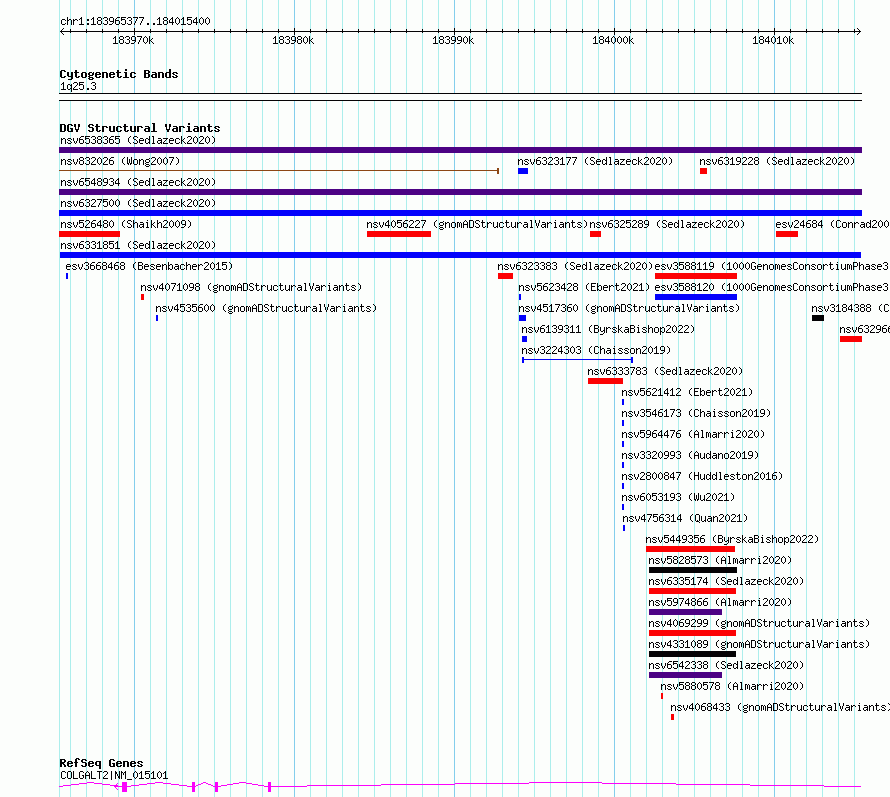Click the red bar under nsv6325289
Viewport: 890px width, 797px height.
pyautogui.click(x=595, y=234)
